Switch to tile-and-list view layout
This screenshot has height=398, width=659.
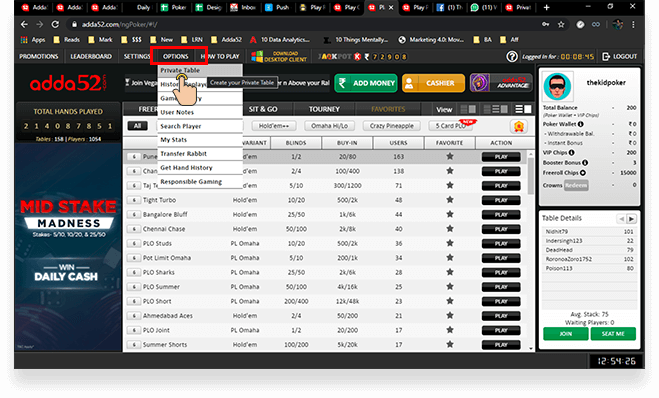[x=496, y=109]
